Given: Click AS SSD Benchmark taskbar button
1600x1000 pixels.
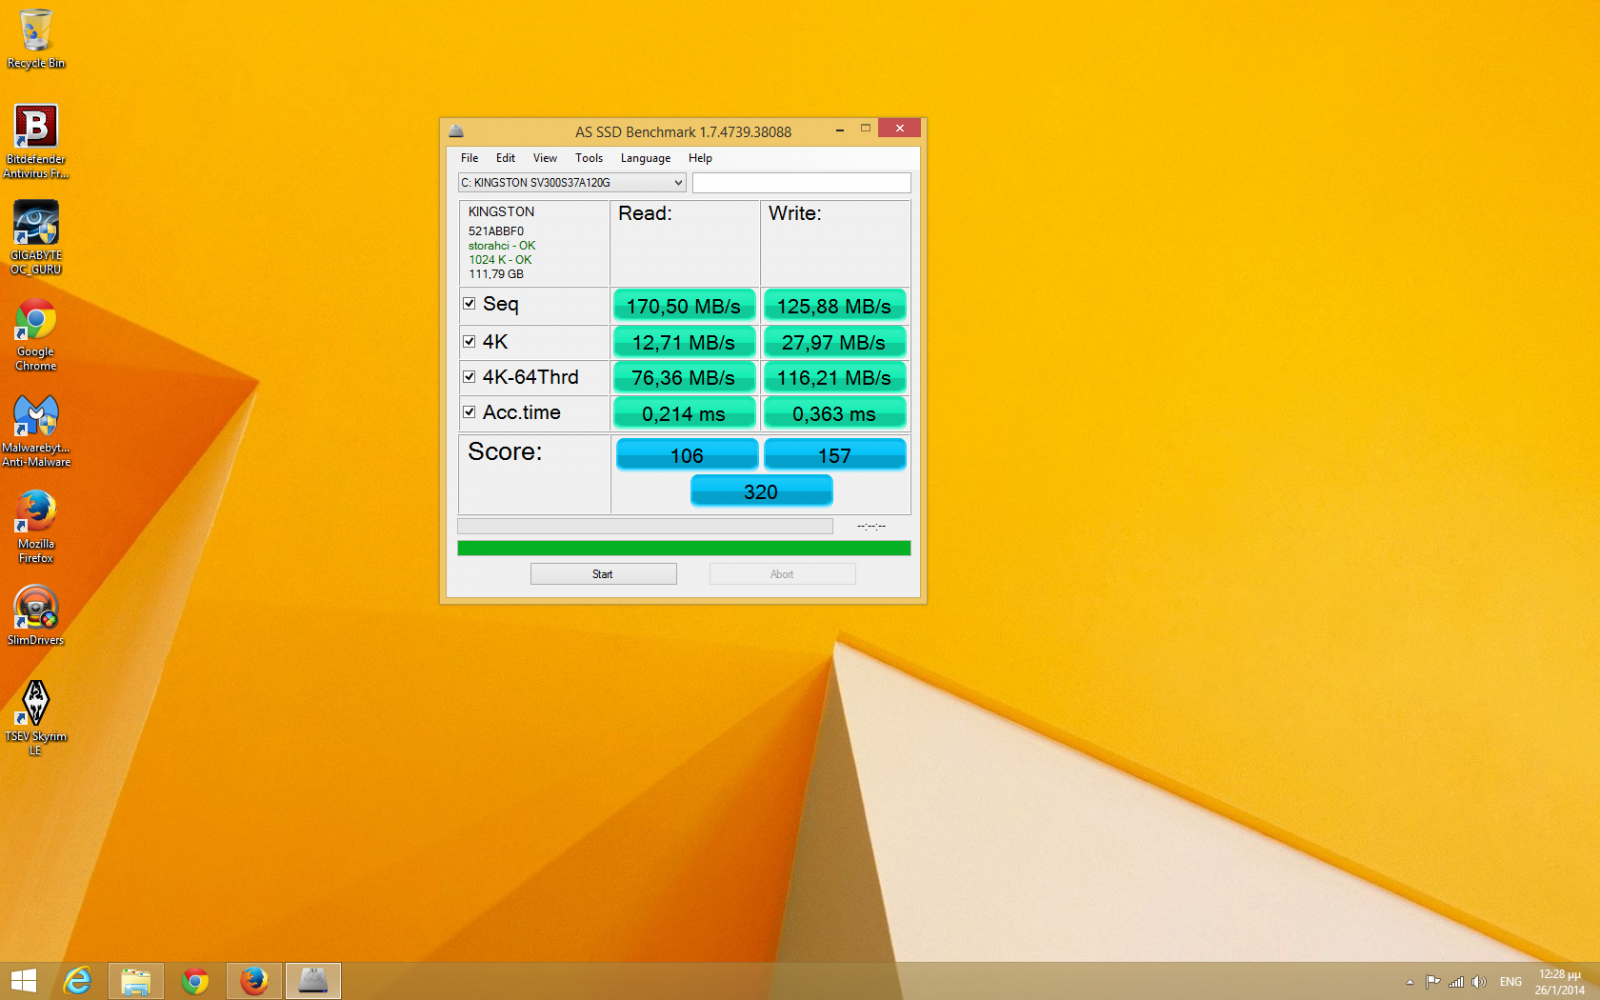Looking at the screenshot, I should [313, 981].
